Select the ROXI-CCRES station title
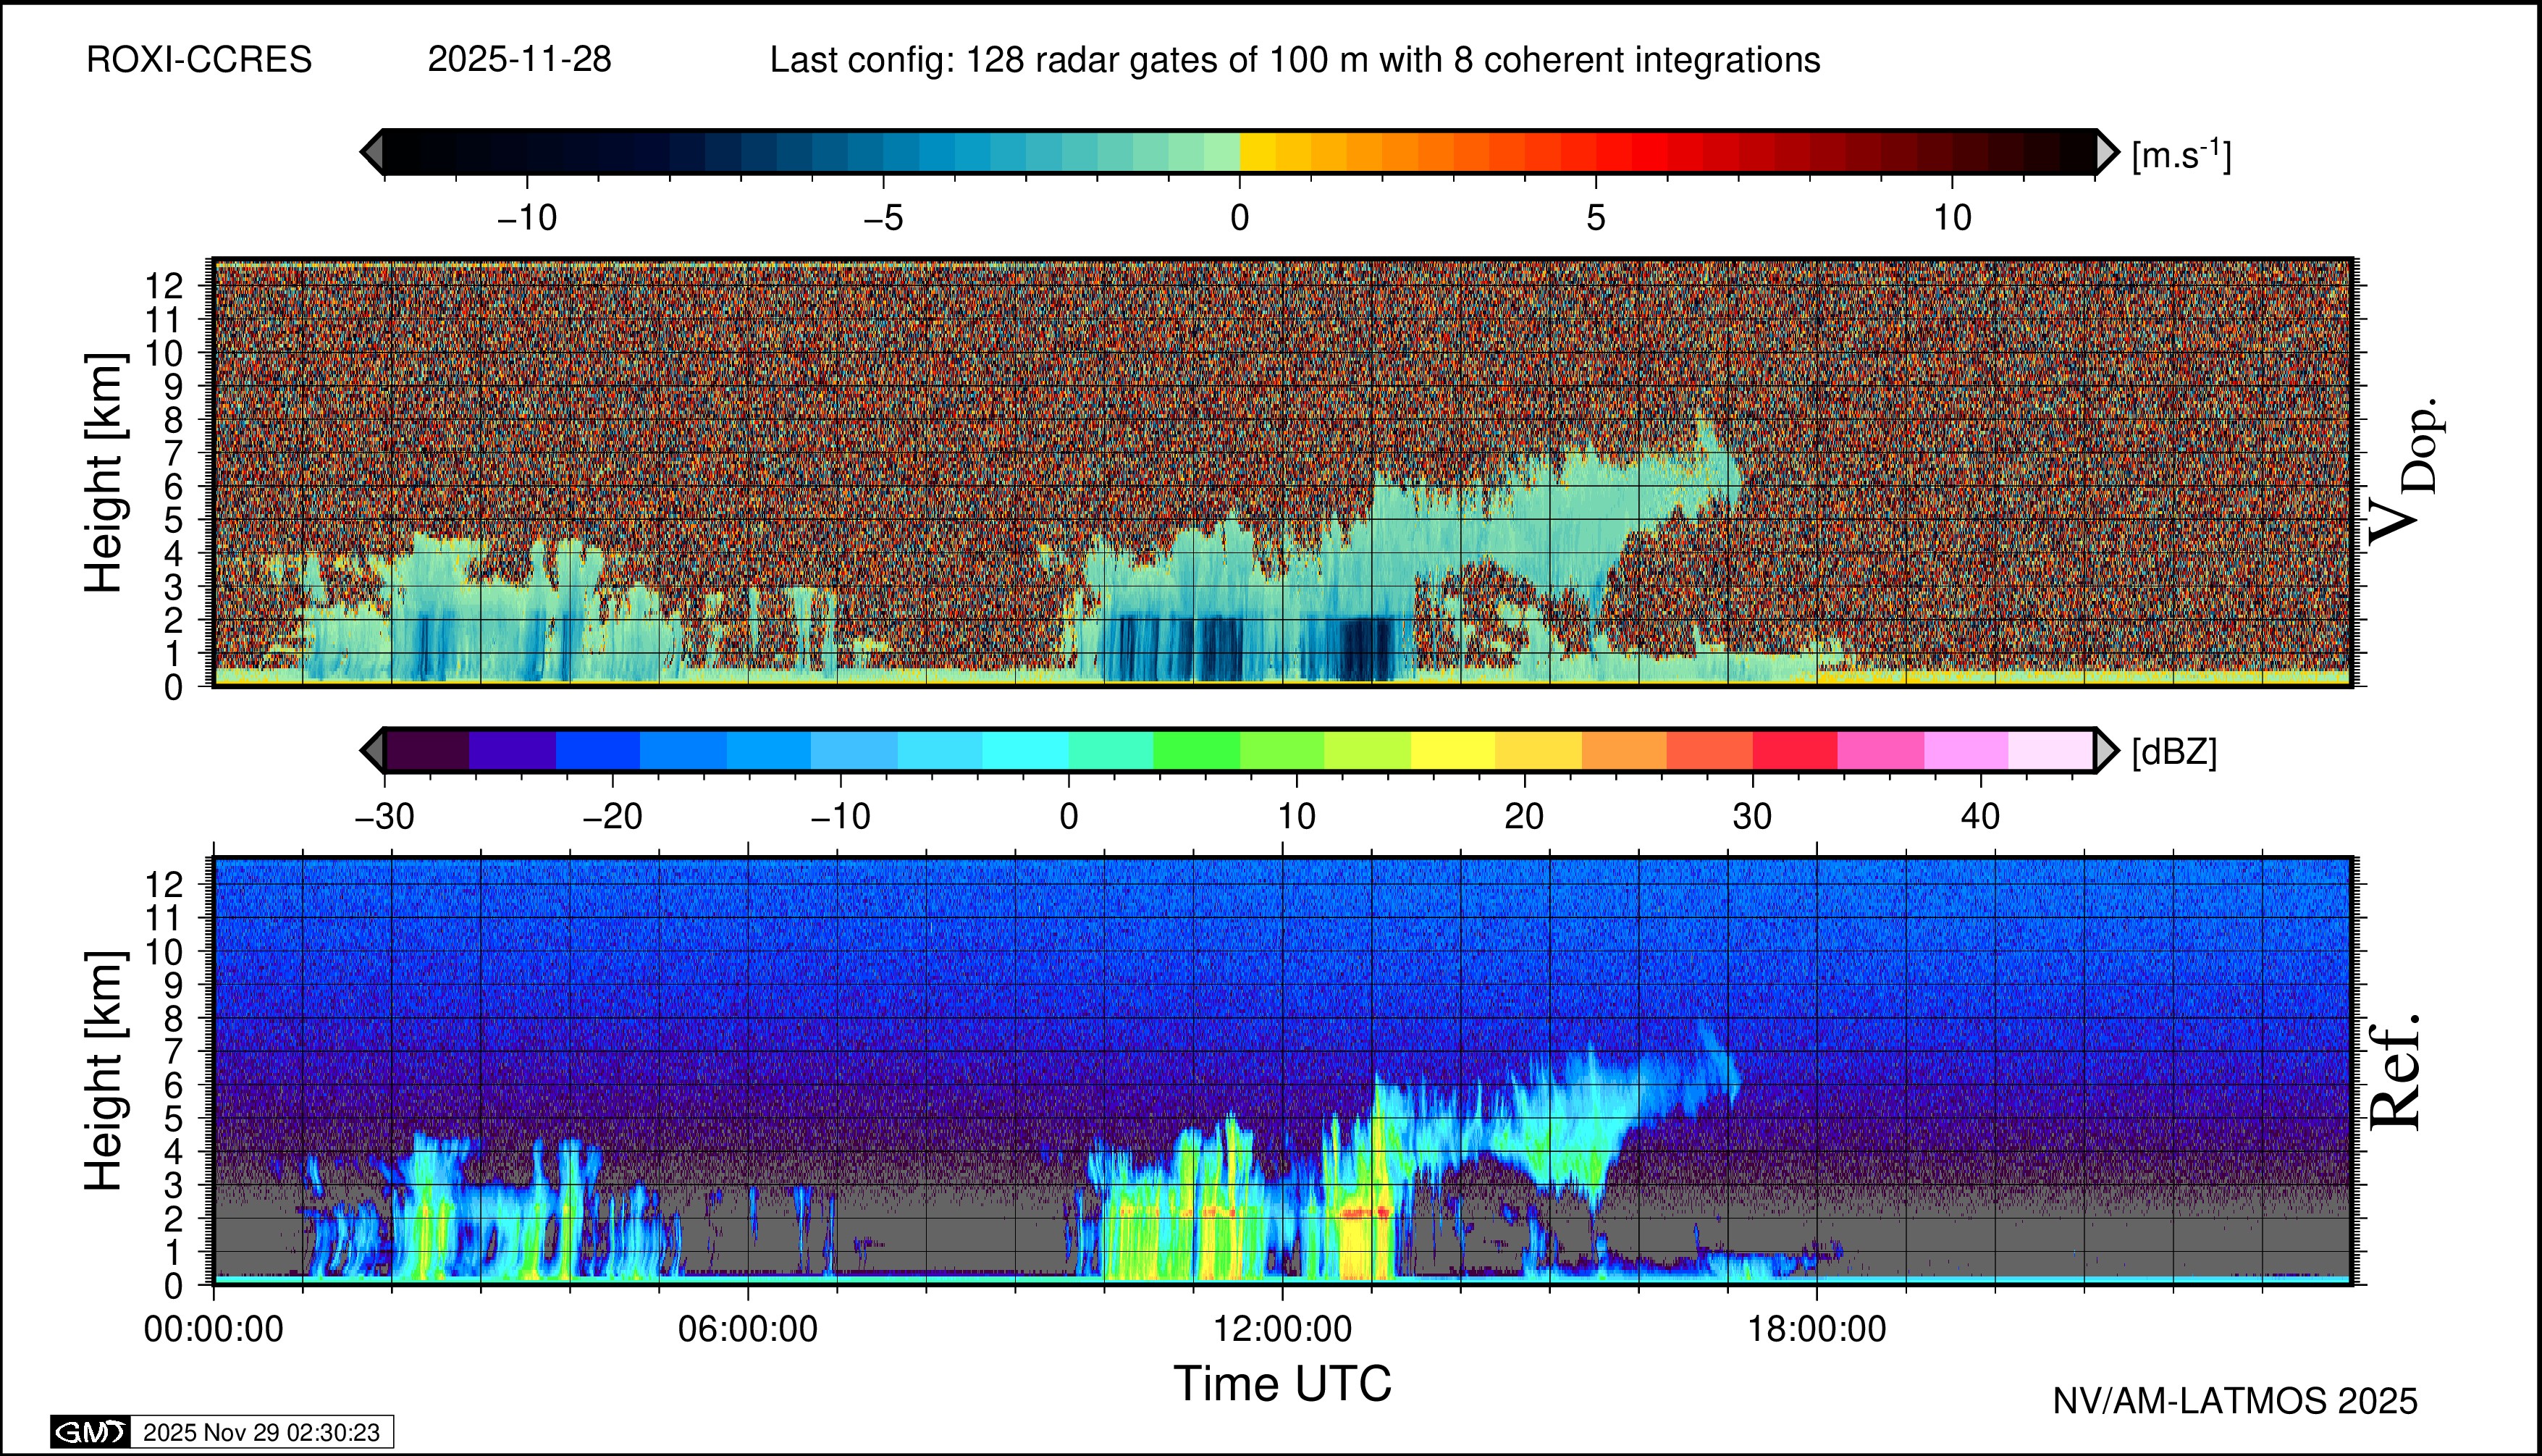Screen dimensions: 2542x1456 coord(199,60)
